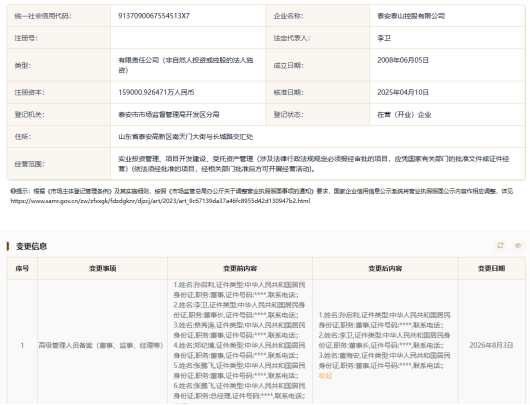Select registration authority 泰安市市场监督管理局开发区分局
530x405 pixels.
coord(169,115)
